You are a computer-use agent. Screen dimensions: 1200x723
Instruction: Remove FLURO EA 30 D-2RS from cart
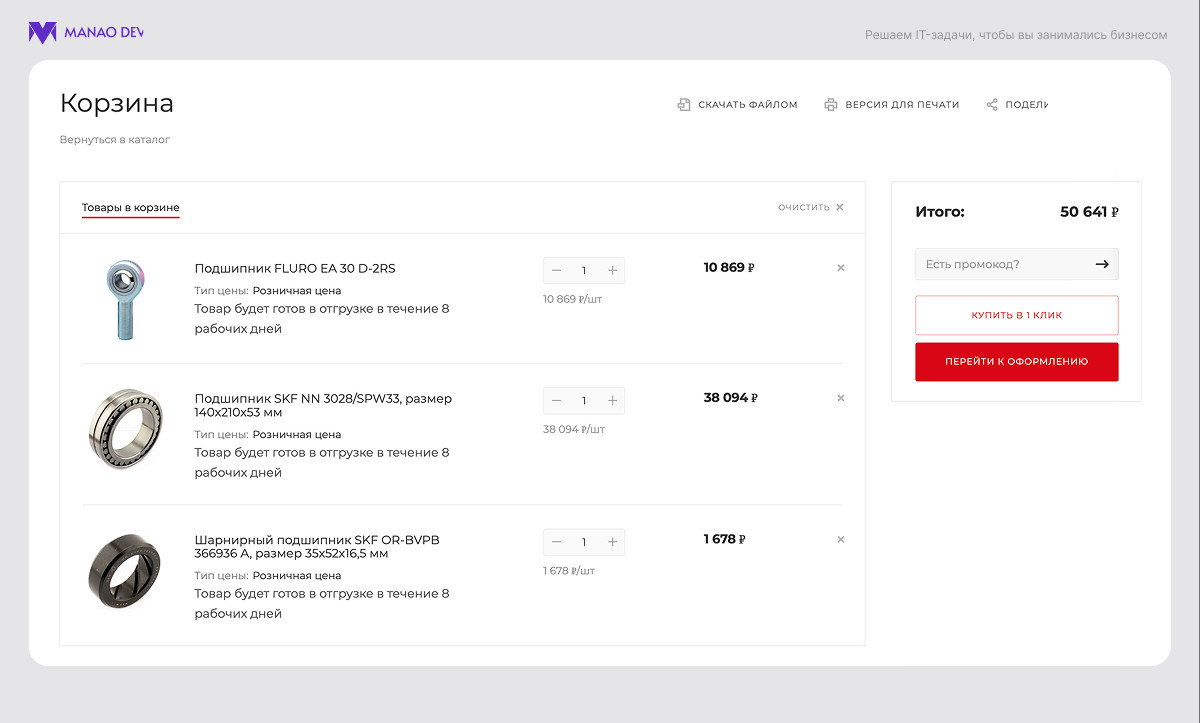click(x=841, y=268)
